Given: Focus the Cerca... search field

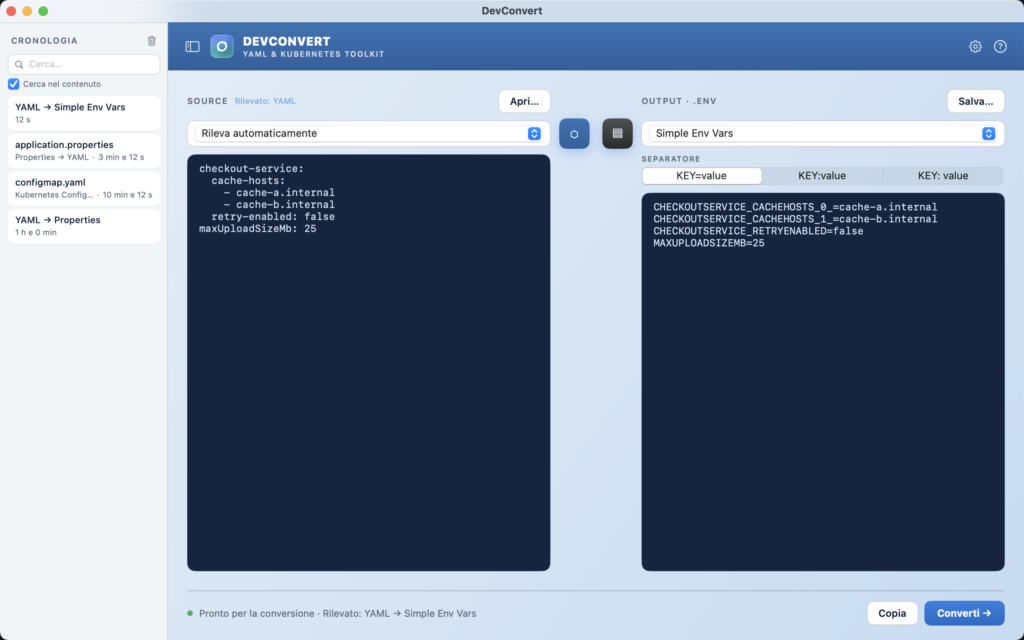Looking at the screenshot, I should [x=84, y=64].
